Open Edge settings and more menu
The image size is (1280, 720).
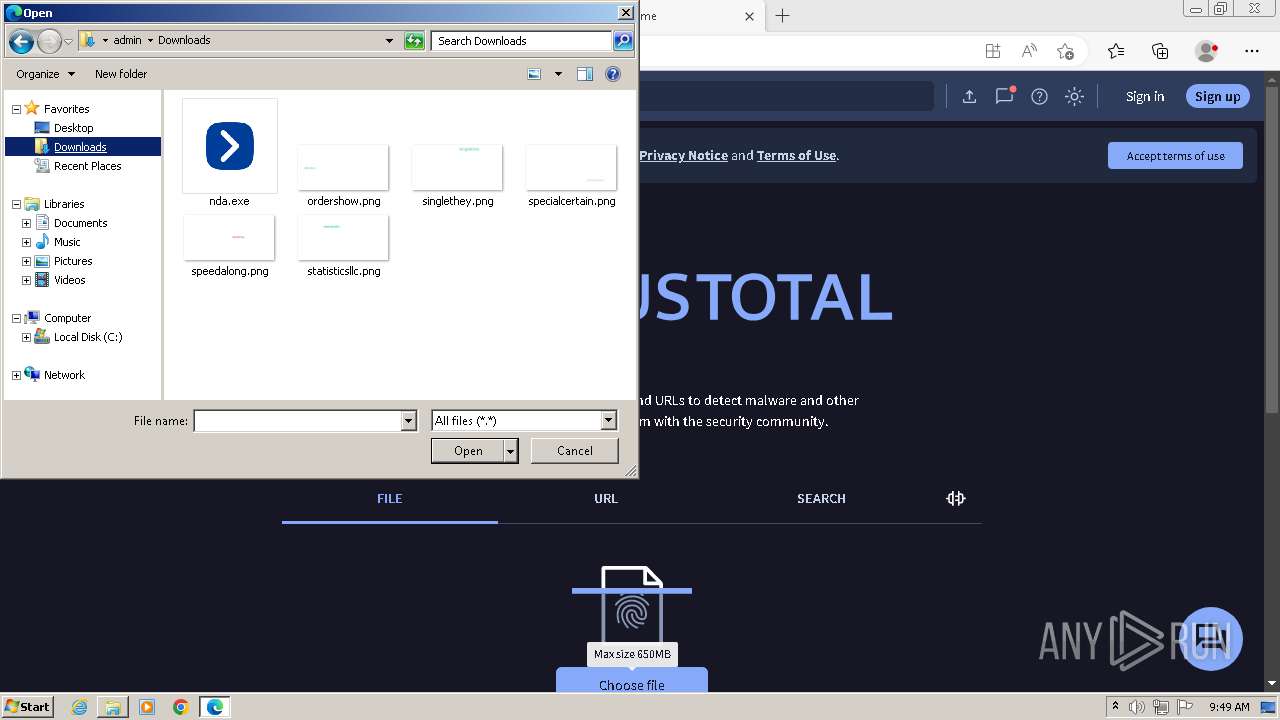pos(1252,51)
